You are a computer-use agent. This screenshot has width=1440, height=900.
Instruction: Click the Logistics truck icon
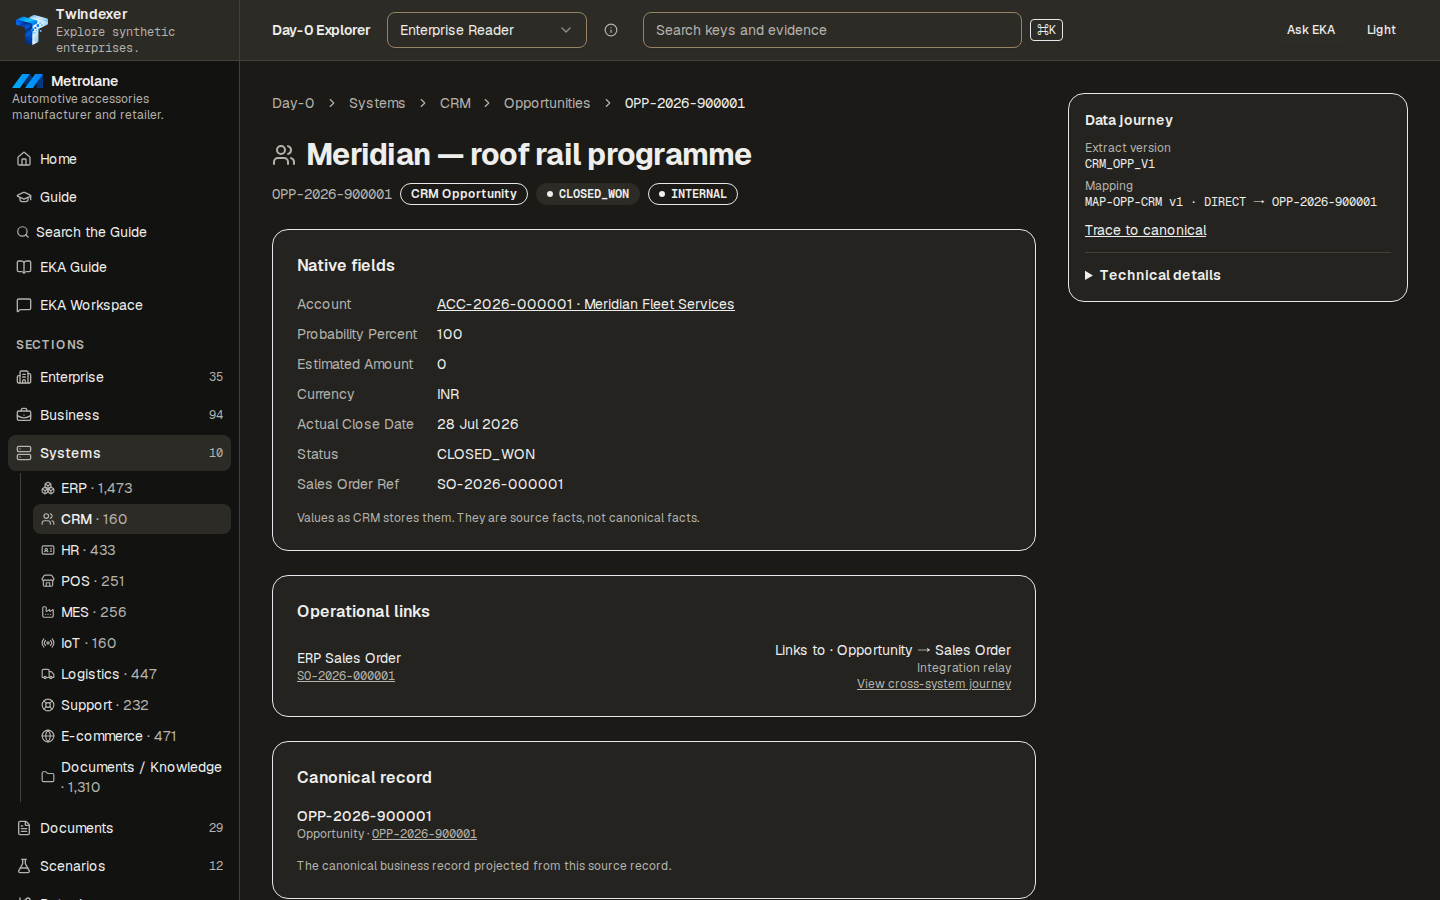[x=48, y=674]
